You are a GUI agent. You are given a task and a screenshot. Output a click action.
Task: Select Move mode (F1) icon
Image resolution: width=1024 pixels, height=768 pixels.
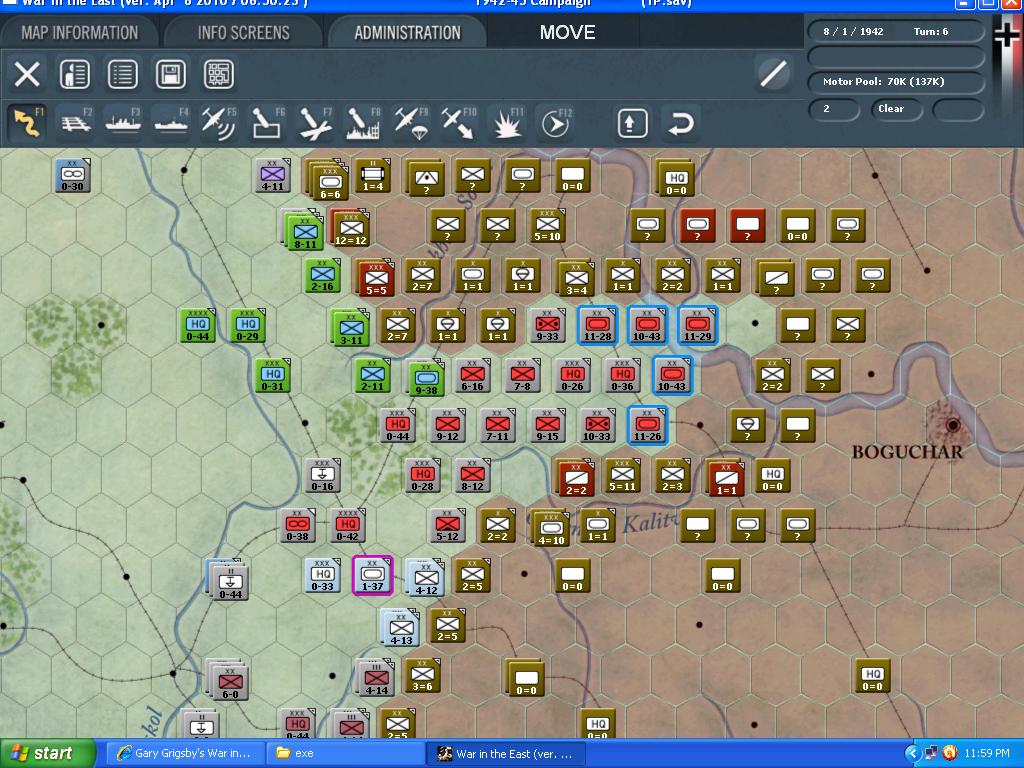click(27, 122)
